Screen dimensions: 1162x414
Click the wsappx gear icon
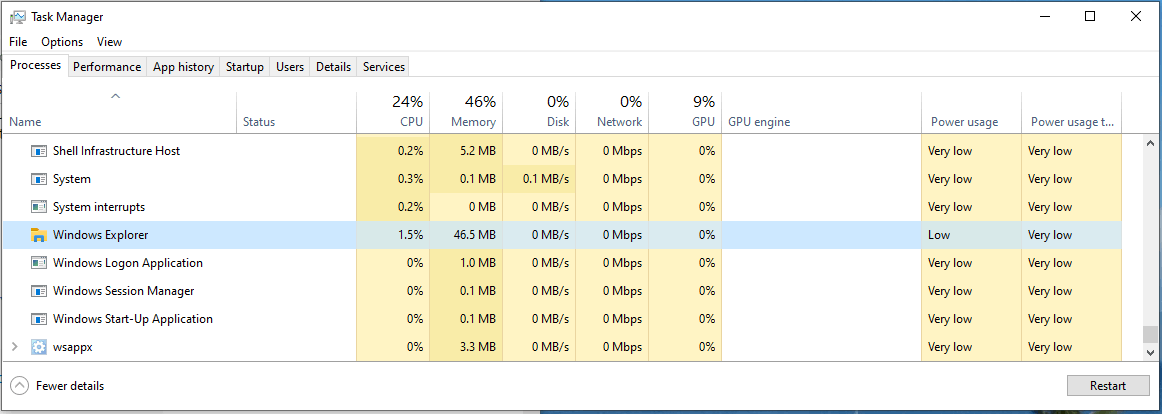(x=39, y=347)
